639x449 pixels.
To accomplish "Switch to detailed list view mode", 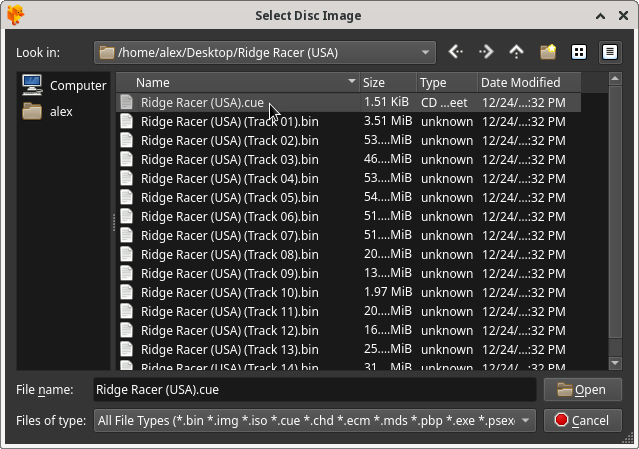I will point(610,52).
